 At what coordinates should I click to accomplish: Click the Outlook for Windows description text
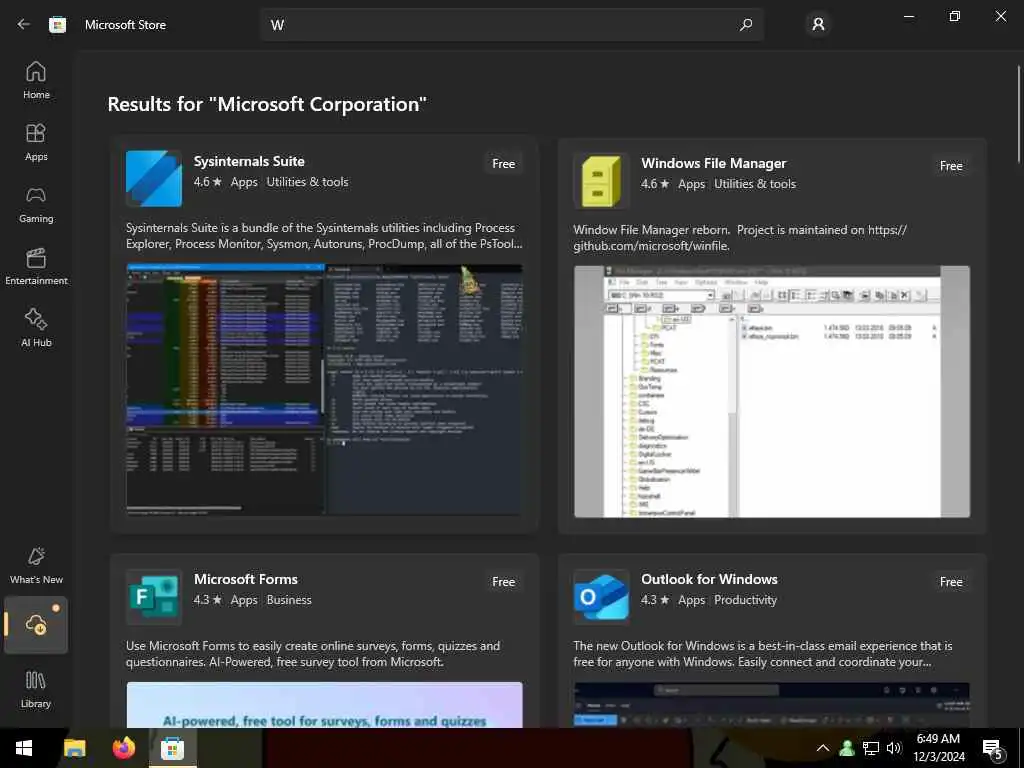[763, 654]
